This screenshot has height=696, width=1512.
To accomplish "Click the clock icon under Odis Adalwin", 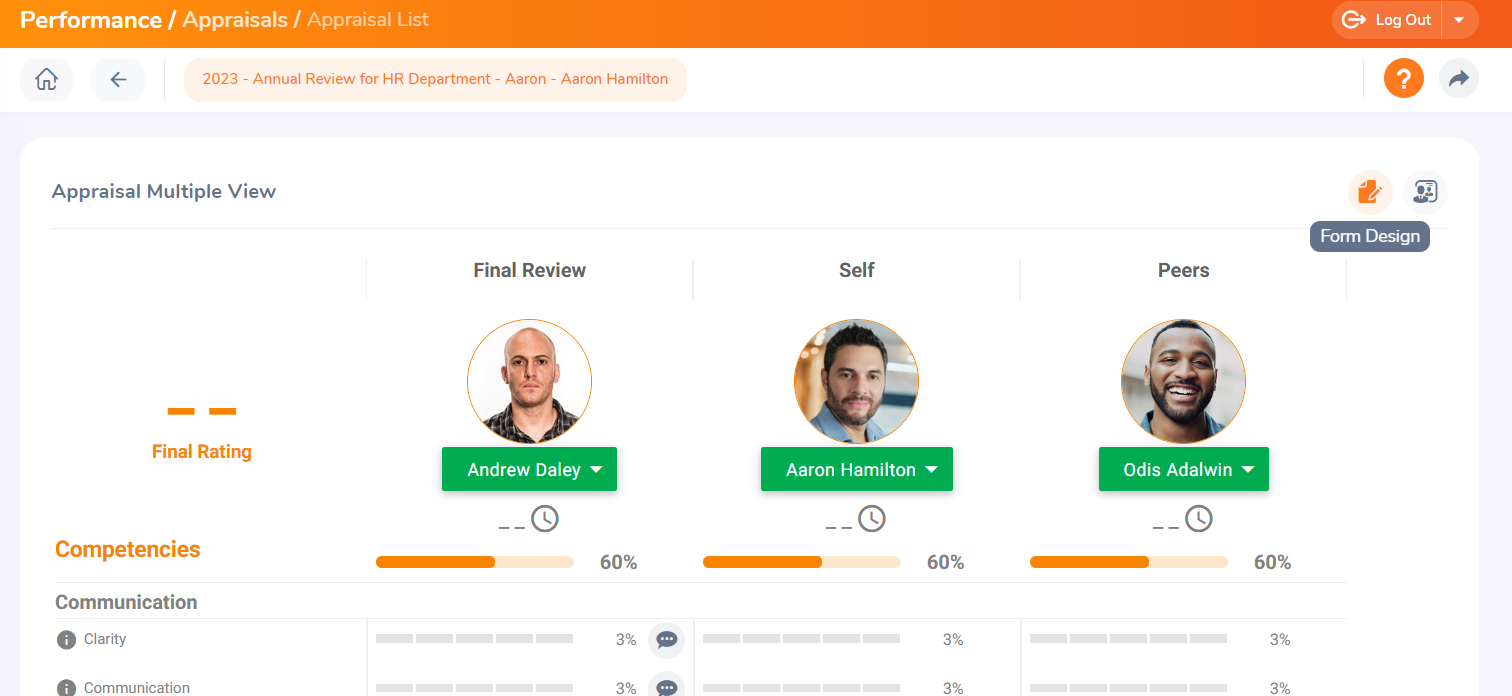I will click(1198, 519).
